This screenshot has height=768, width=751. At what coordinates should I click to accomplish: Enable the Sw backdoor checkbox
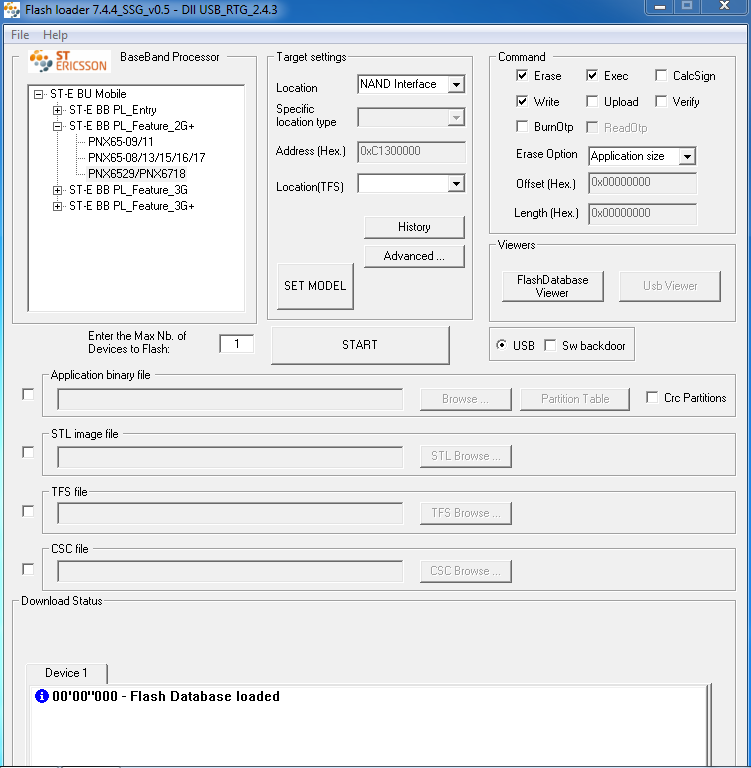[550, 345]
